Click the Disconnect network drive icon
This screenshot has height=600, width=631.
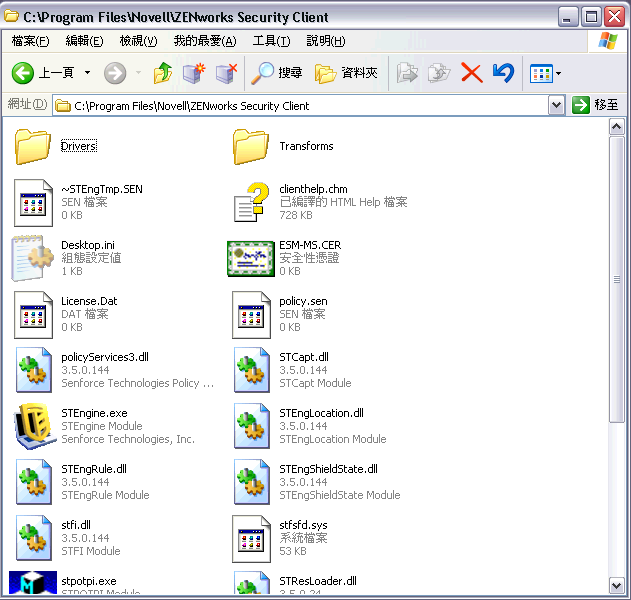click(226, 73)
